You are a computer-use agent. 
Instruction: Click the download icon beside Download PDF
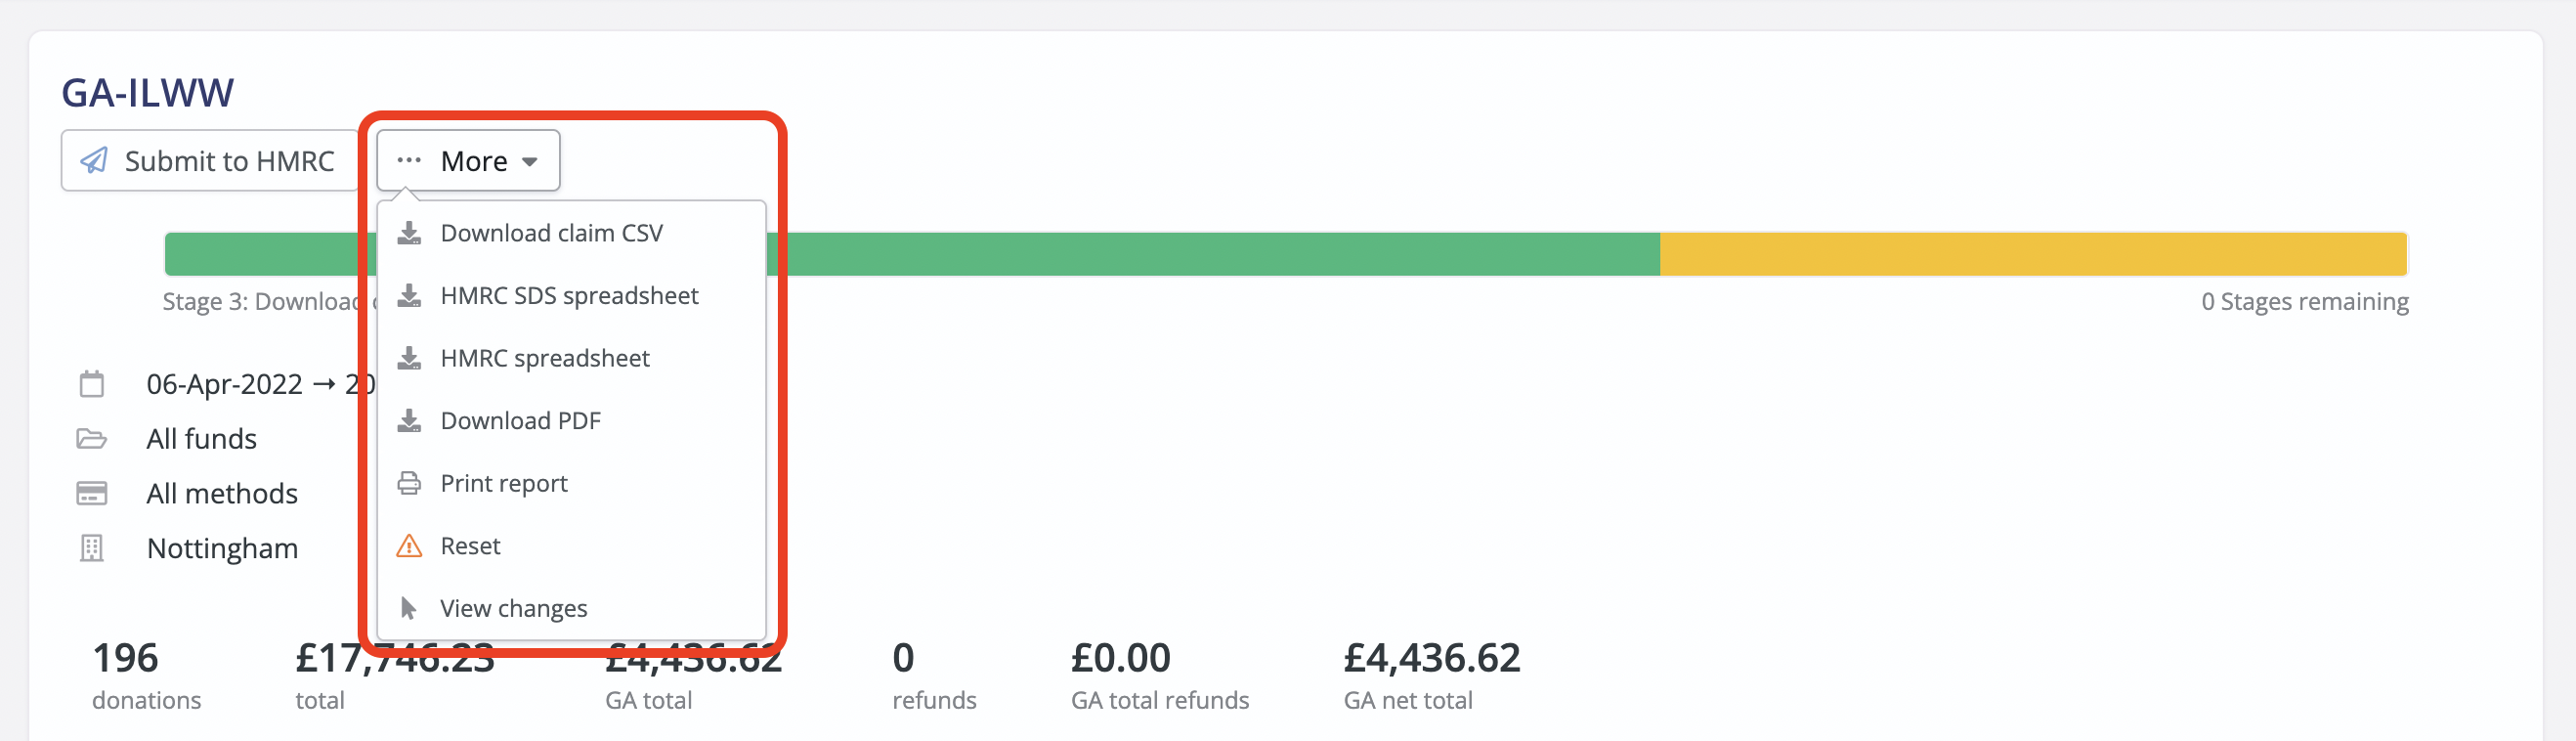pos(409,420)
